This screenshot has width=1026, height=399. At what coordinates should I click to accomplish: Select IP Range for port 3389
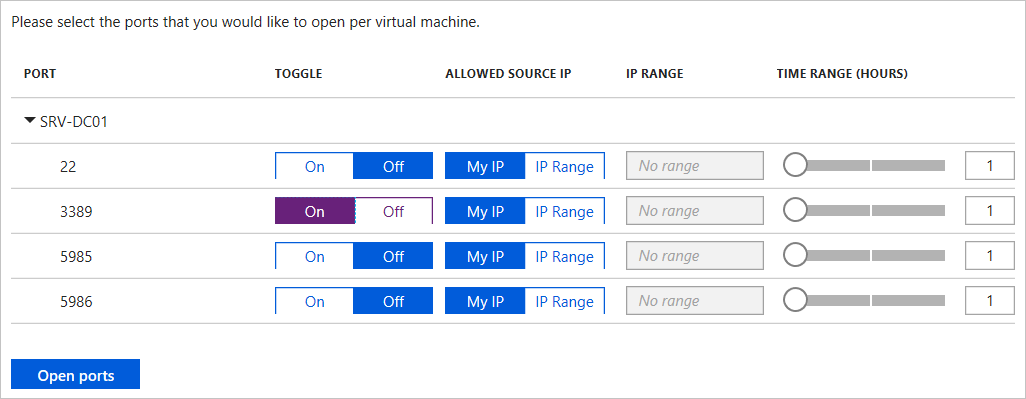pos(565,211)
